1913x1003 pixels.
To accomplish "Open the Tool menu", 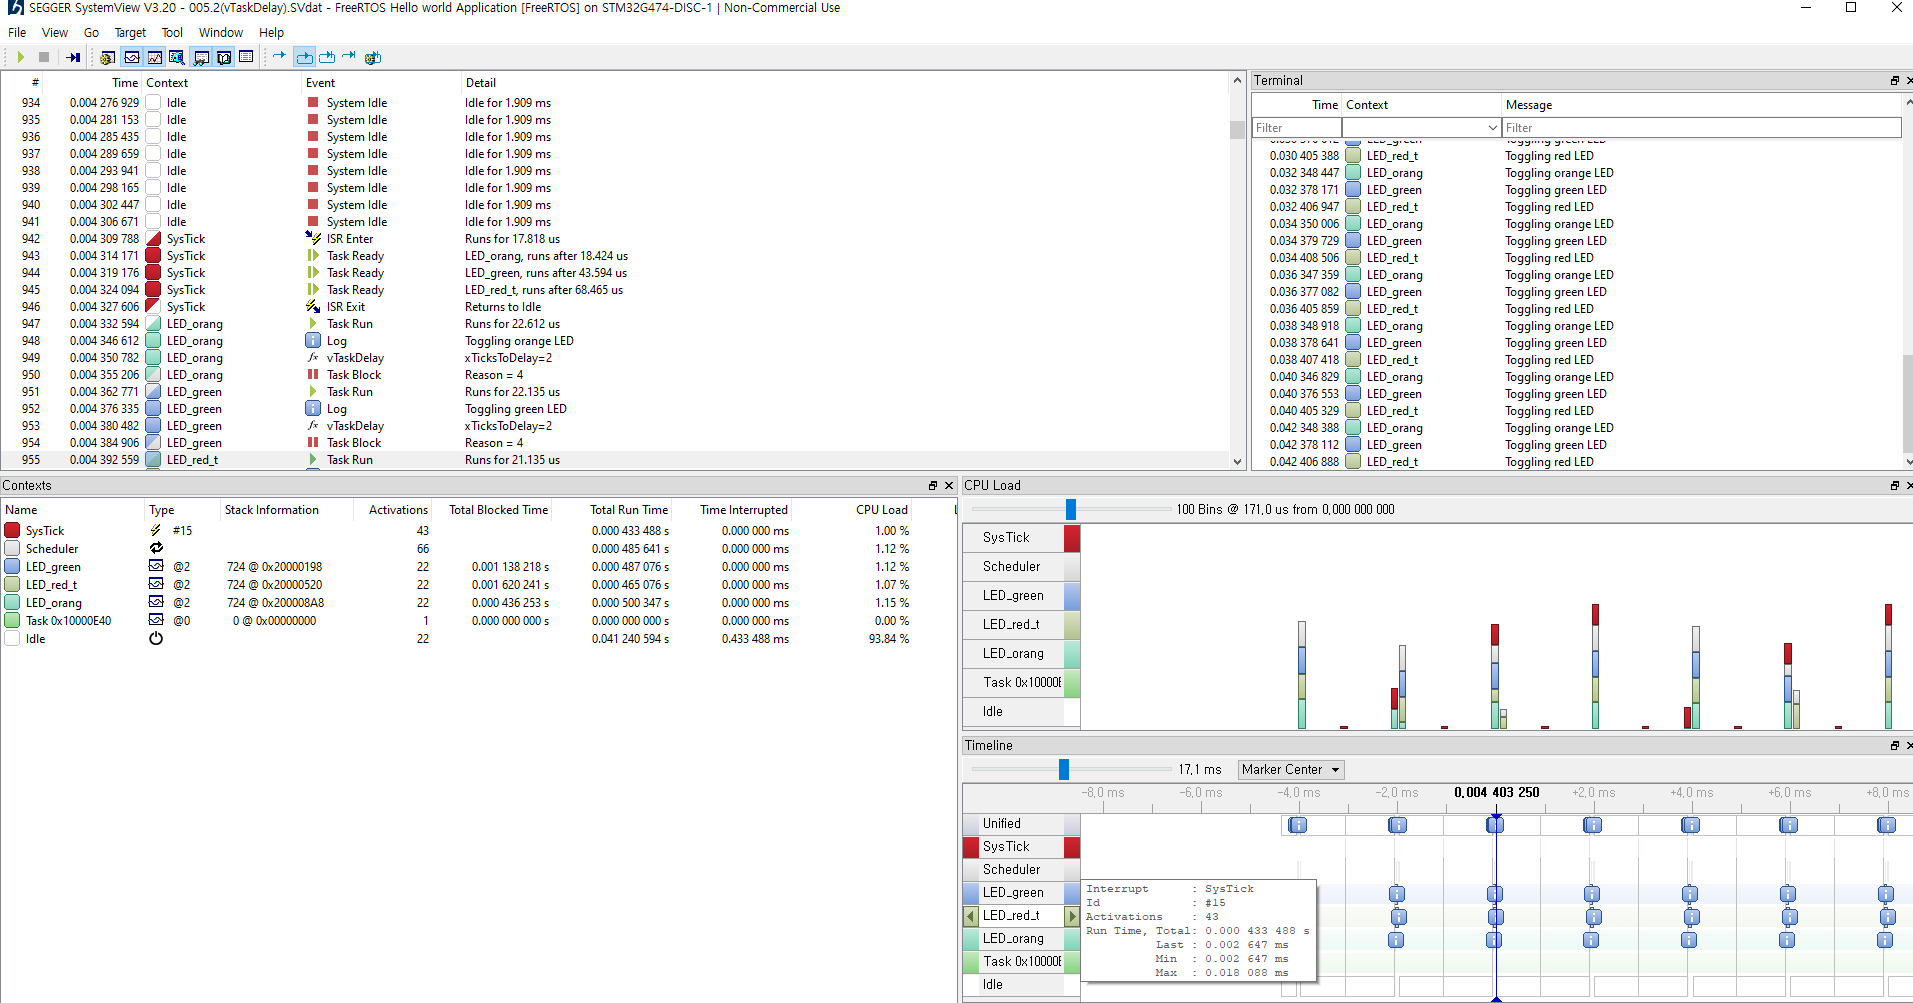I will point(172,33).
